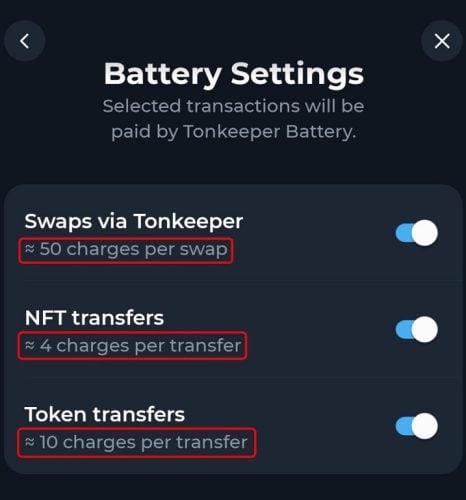
Task: Tap the white knob of Token transfers toggle
Action: (425, 426)
